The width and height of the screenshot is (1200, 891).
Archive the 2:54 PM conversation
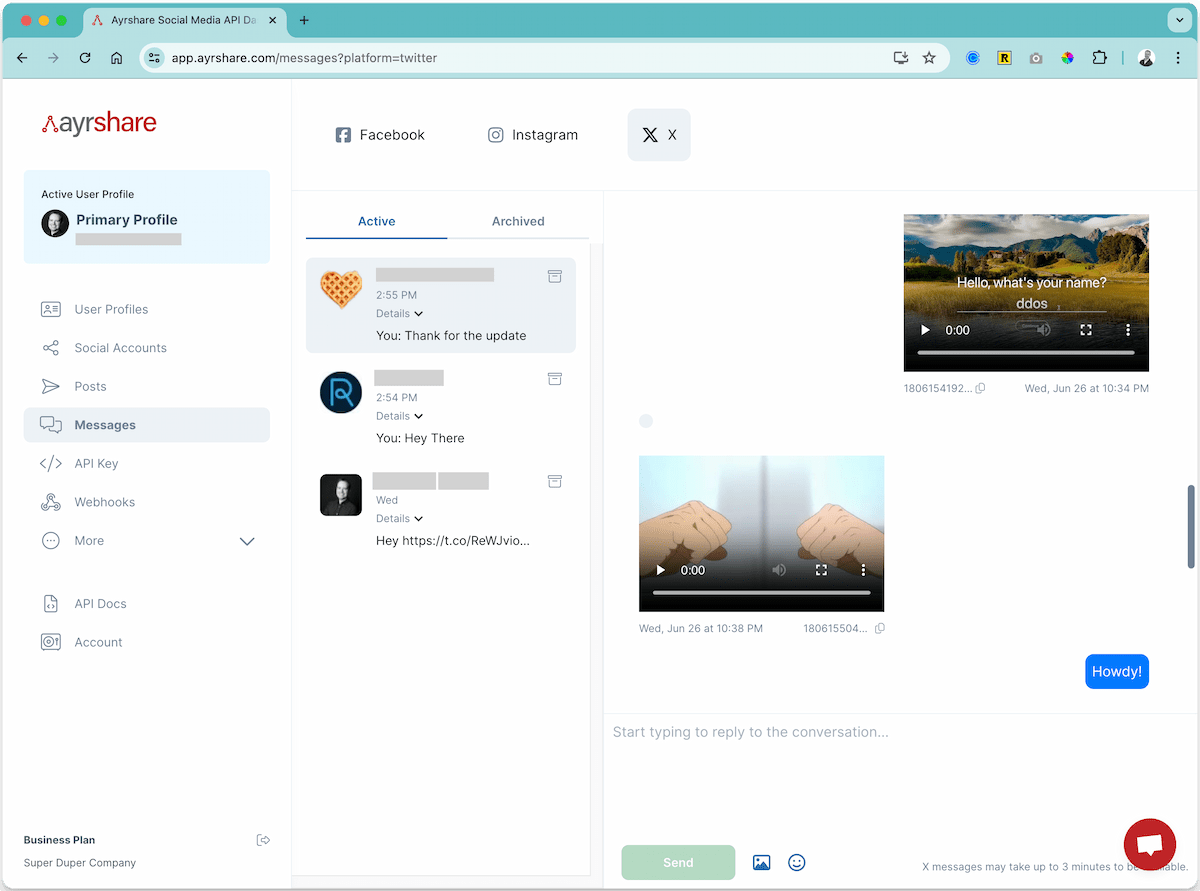[555, 378]
